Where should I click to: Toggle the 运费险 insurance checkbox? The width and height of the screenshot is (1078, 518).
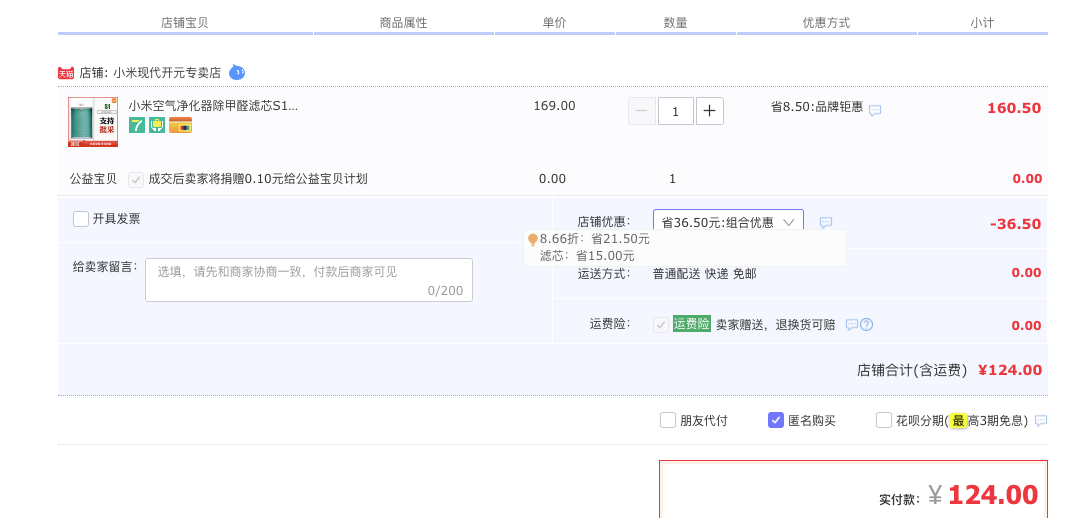[661, 325]
